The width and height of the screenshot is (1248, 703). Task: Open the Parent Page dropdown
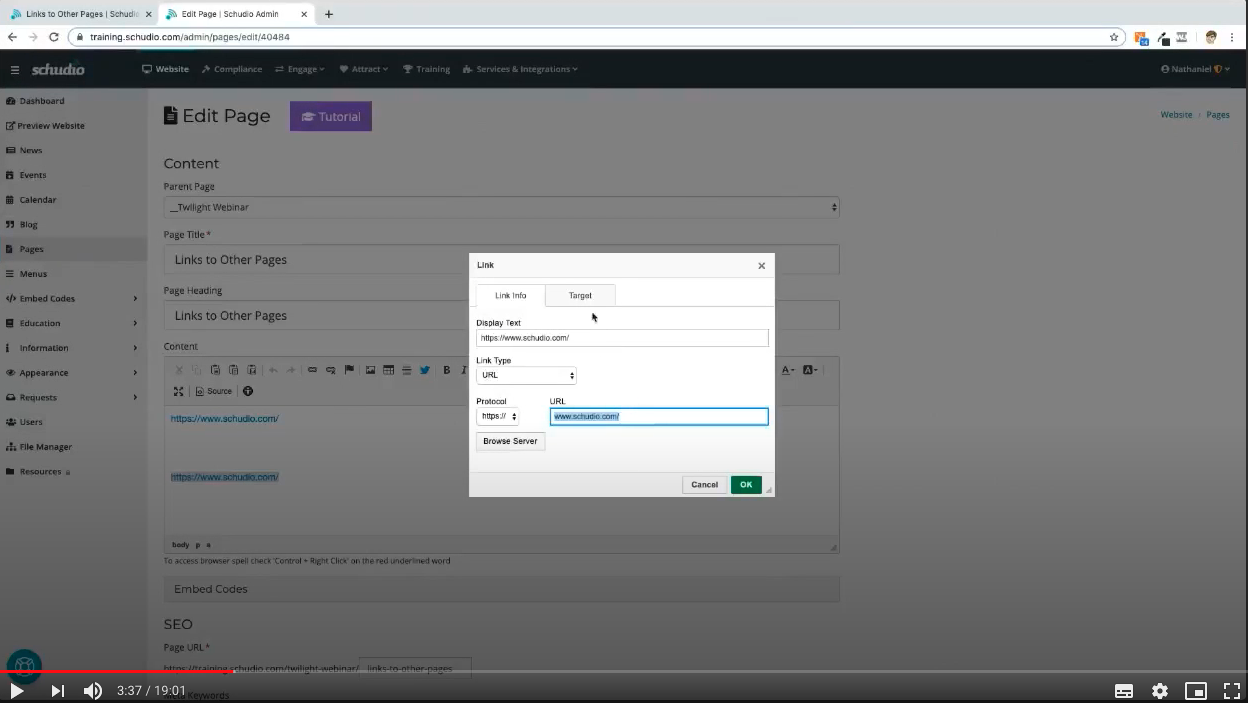pyautogui.click(x=501, y=207)
